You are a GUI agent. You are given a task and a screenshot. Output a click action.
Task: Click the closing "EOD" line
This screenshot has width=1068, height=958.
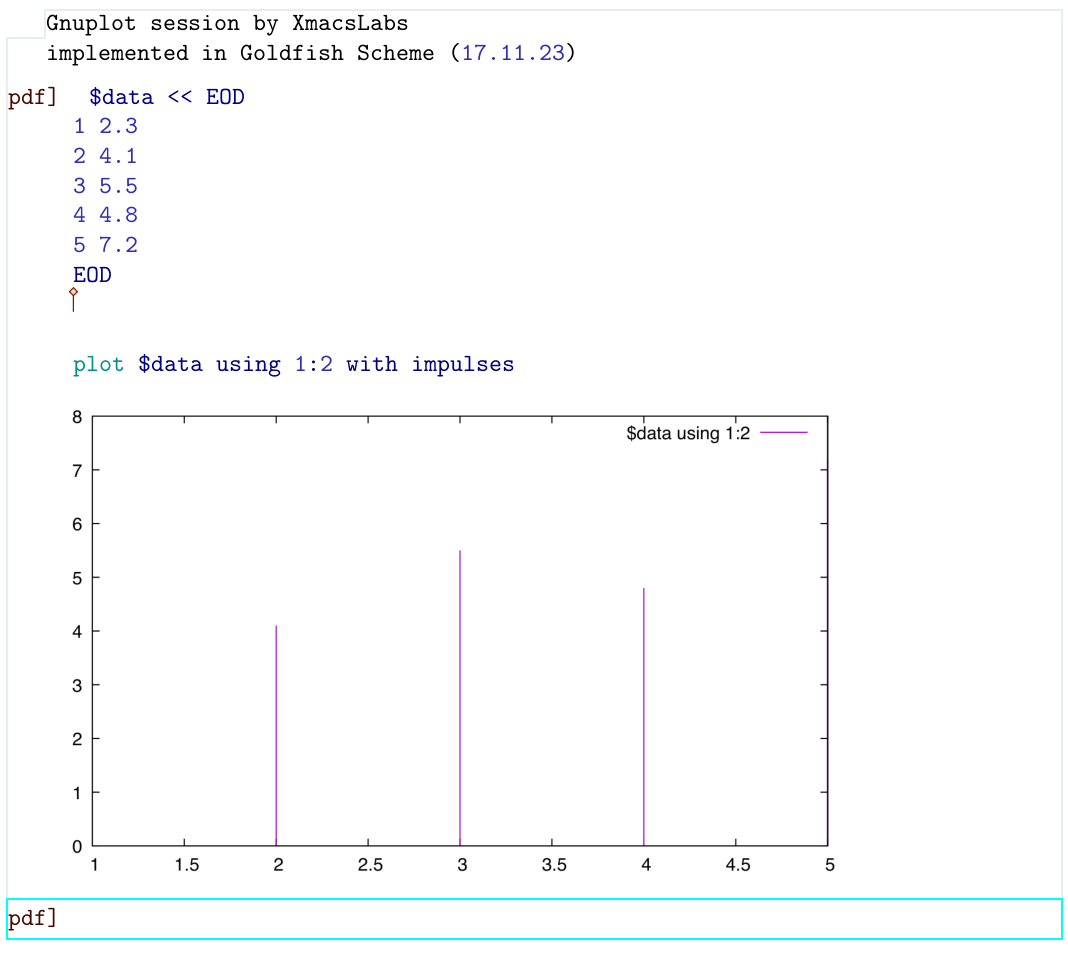(x=92, y=275)
